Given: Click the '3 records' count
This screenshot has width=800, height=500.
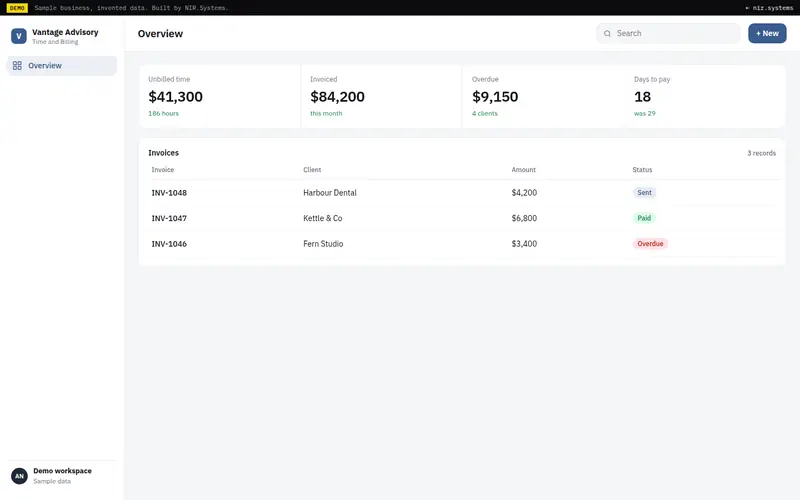Looking at the screenshot, I should coord(761,153).
